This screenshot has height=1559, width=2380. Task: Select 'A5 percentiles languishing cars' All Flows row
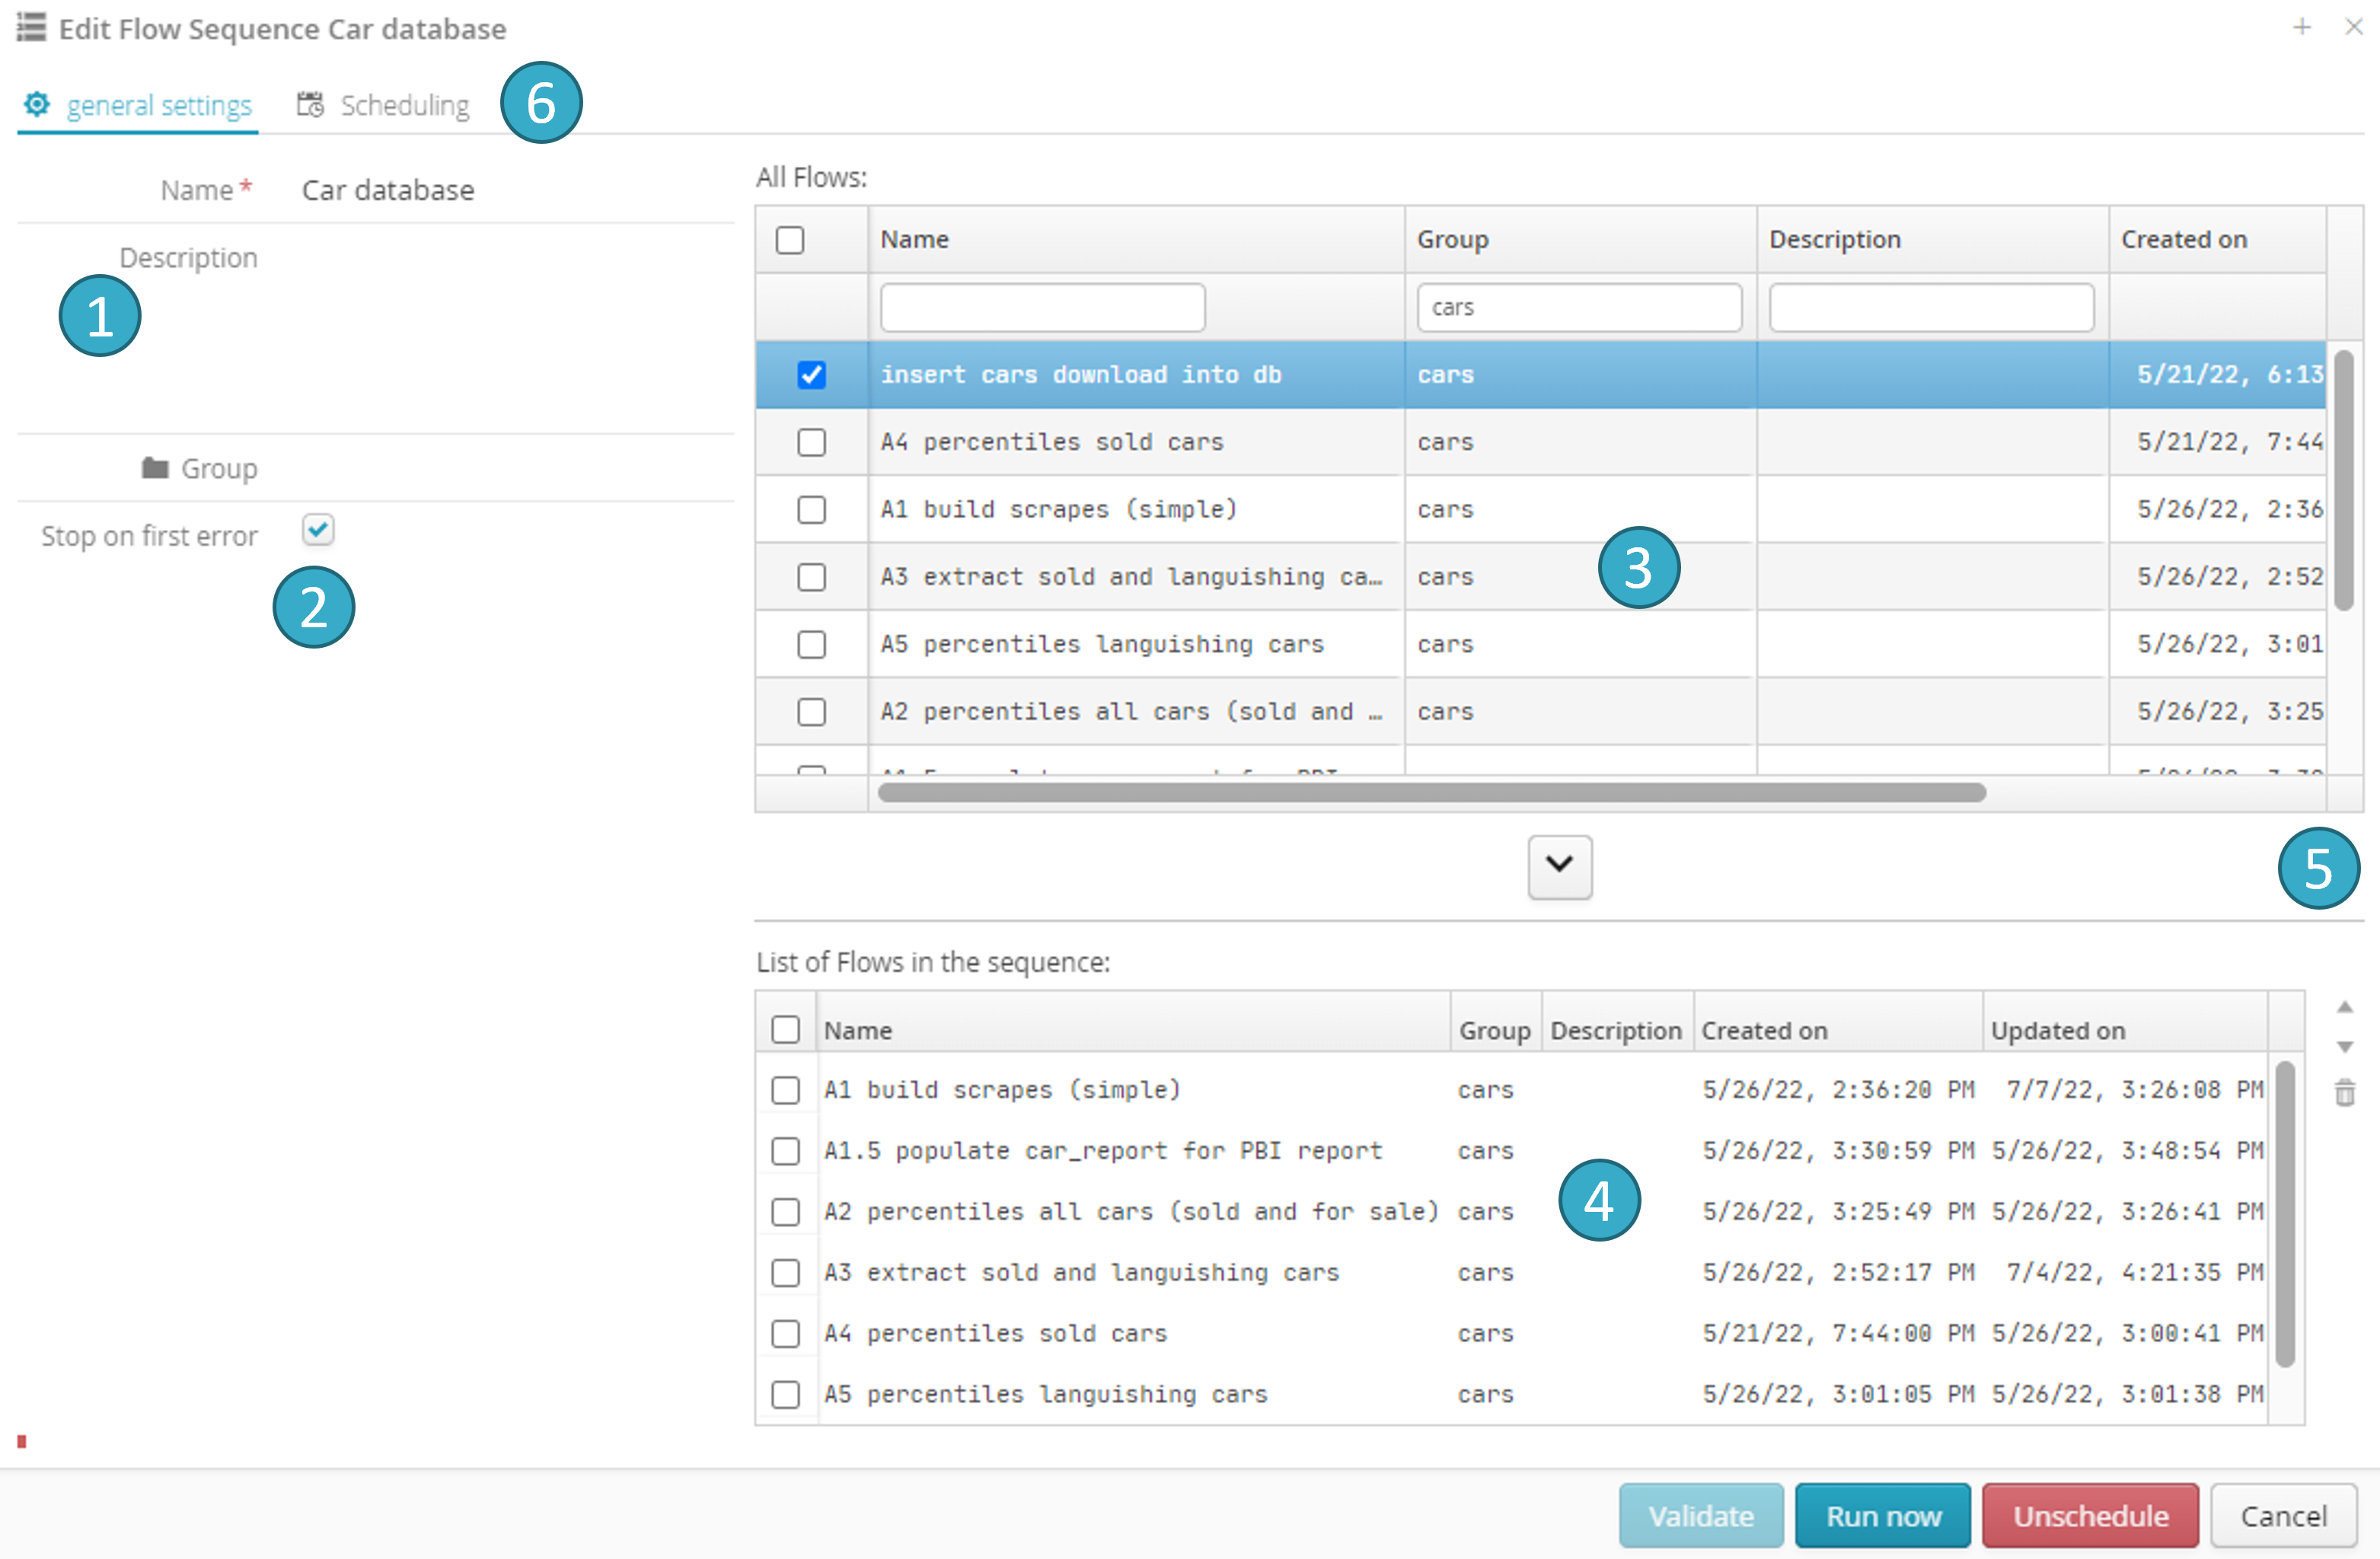pos(1540,644)
